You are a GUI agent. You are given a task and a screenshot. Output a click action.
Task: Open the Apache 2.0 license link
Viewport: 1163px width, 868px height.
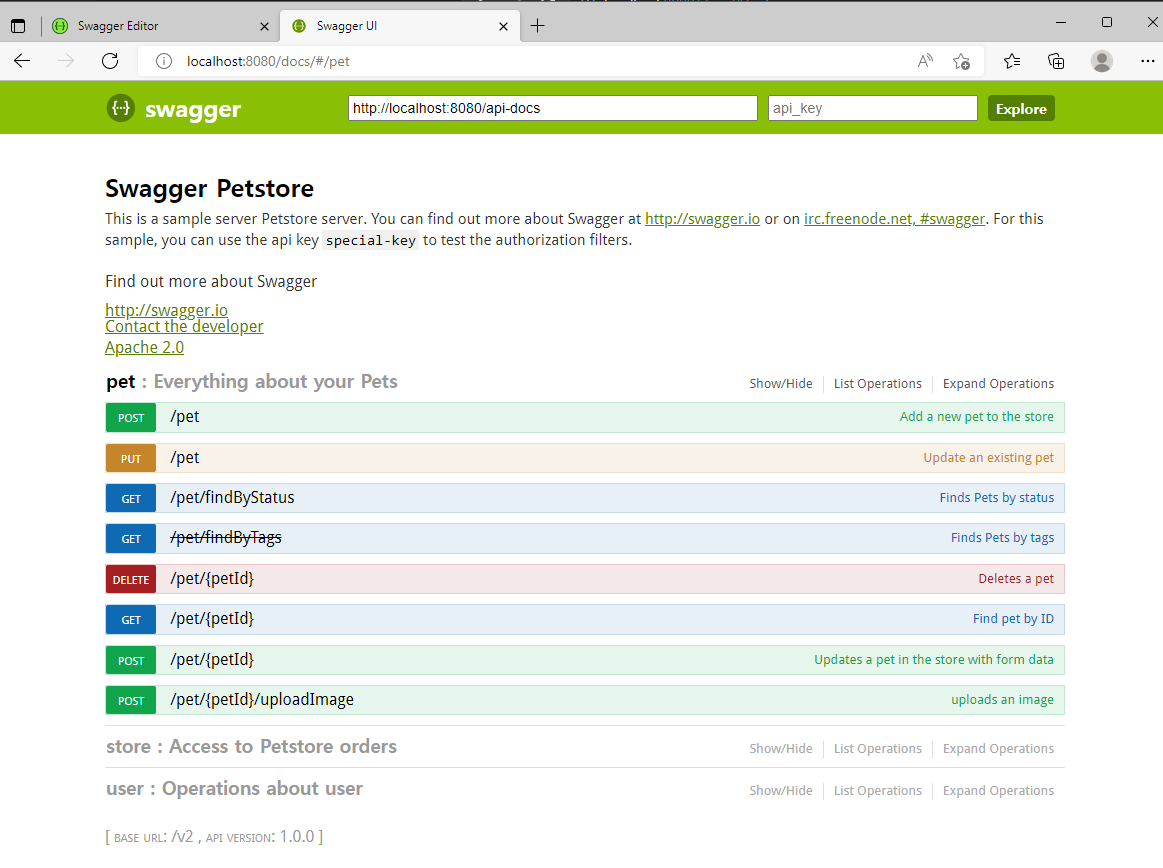click(144, 347)
